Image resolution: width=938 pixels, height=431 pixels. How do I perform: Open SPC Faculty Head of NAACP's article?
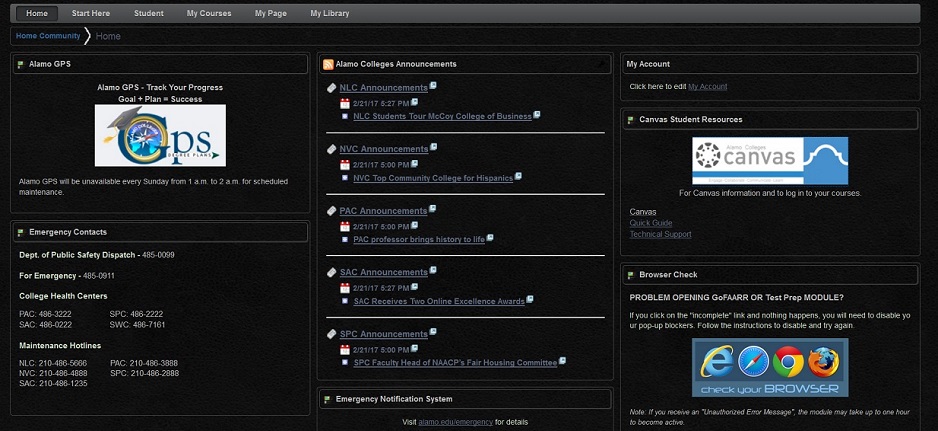(455, 363)
